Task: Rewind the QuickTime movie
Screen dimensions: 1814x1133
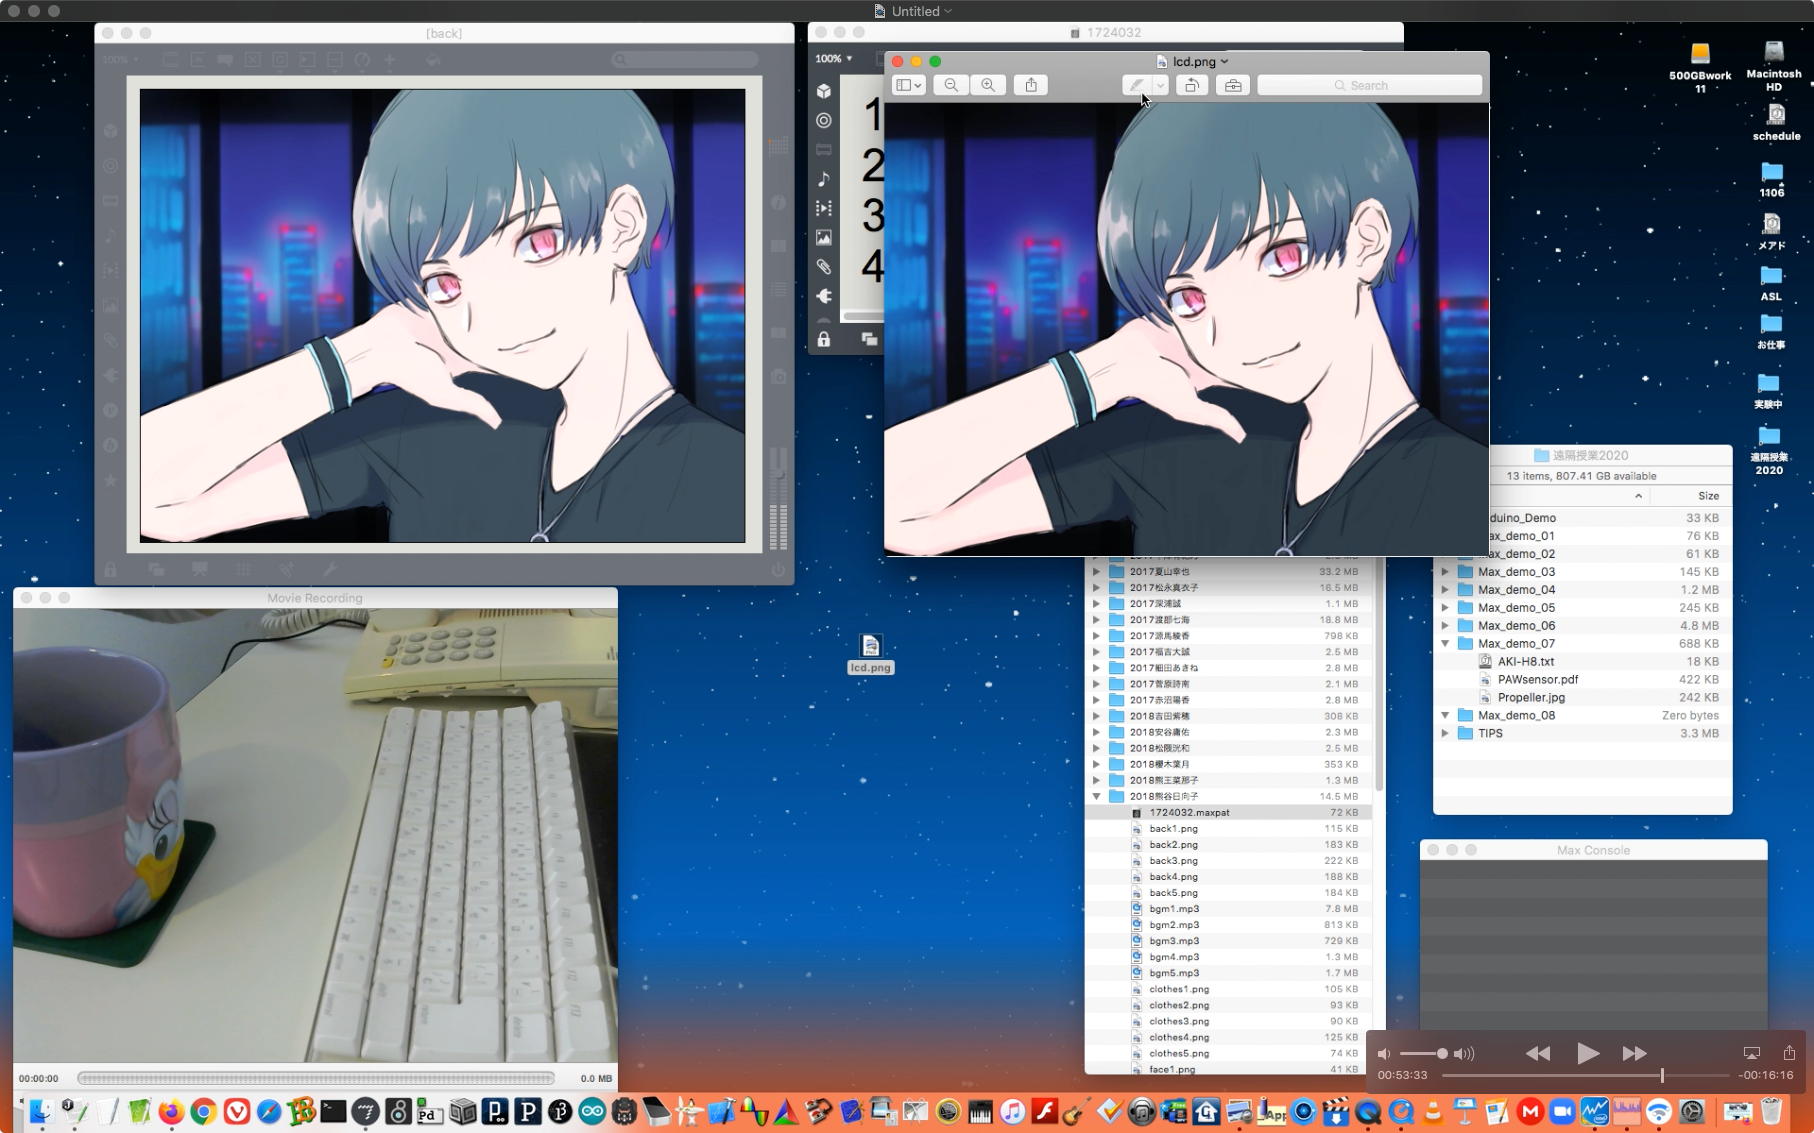Action: (x=1538, y=1054)
